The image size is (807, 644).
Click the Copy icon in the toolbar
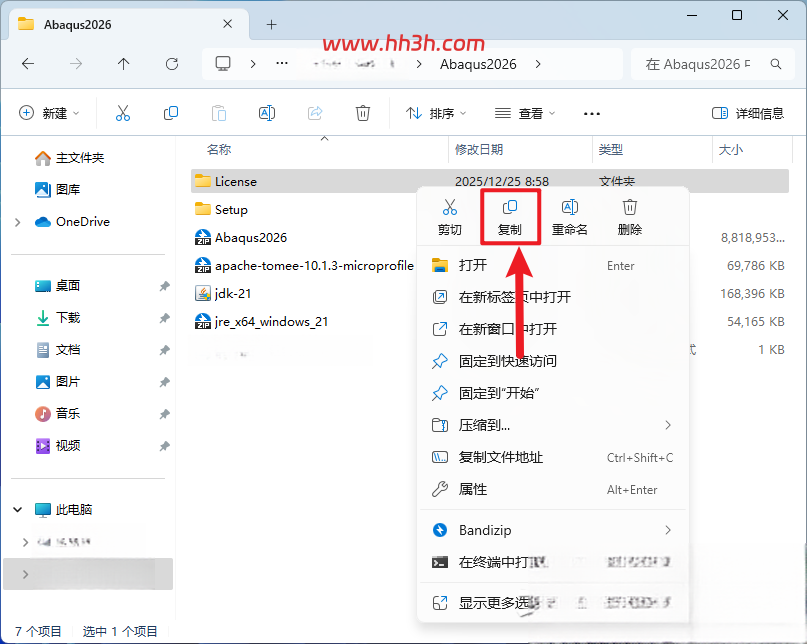[170, 113]
